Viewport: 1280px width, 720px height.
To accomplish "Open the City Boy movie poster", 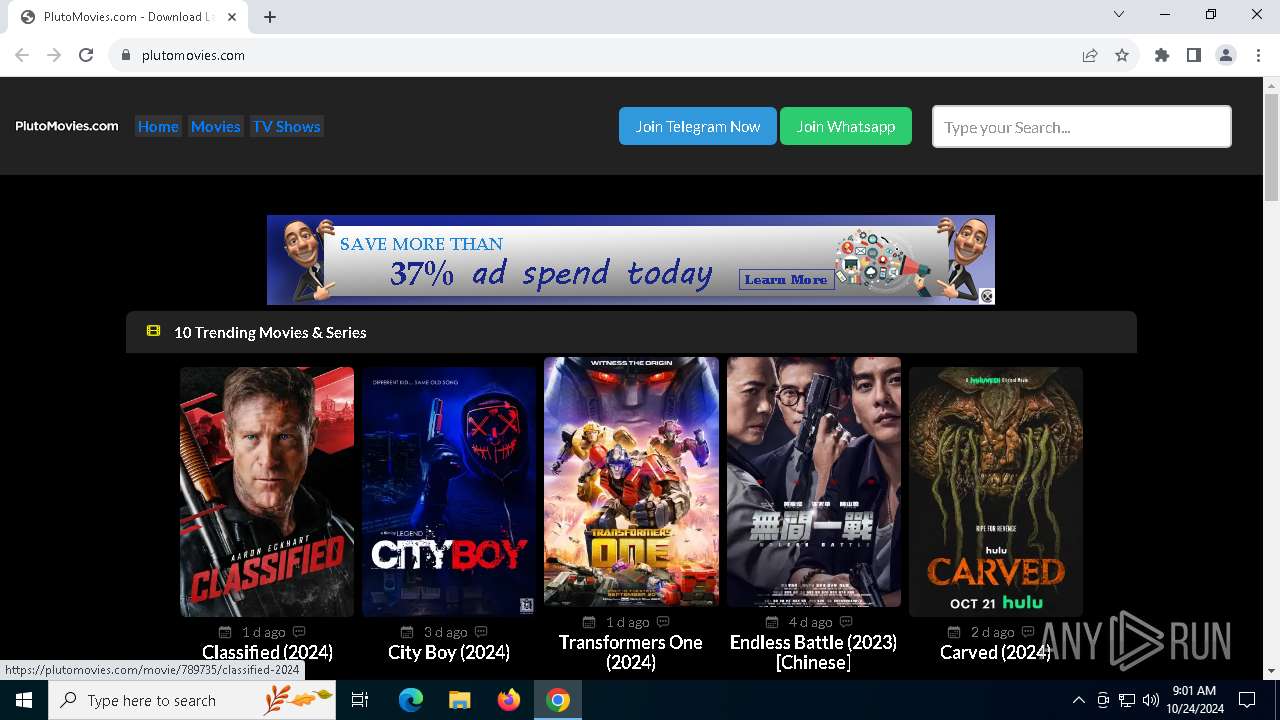I will (449, 491).
